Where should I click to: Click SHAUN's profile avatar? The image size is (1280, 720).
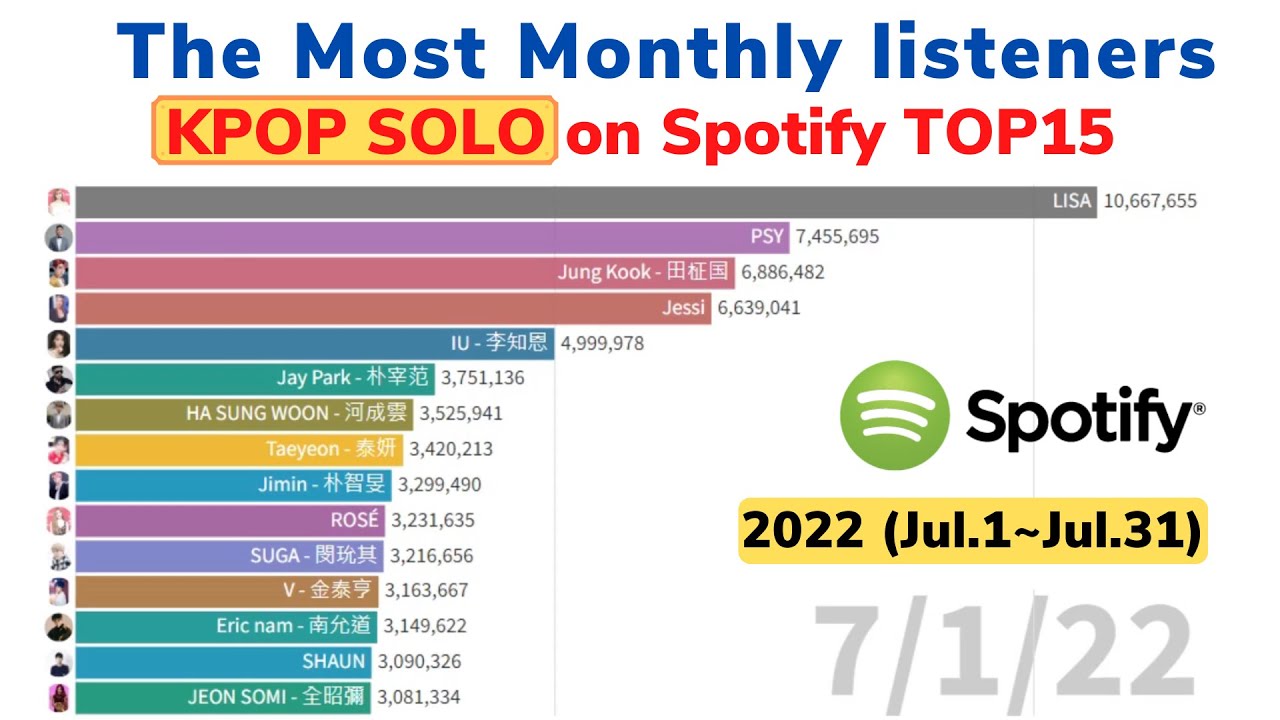[x=59, y=662]
